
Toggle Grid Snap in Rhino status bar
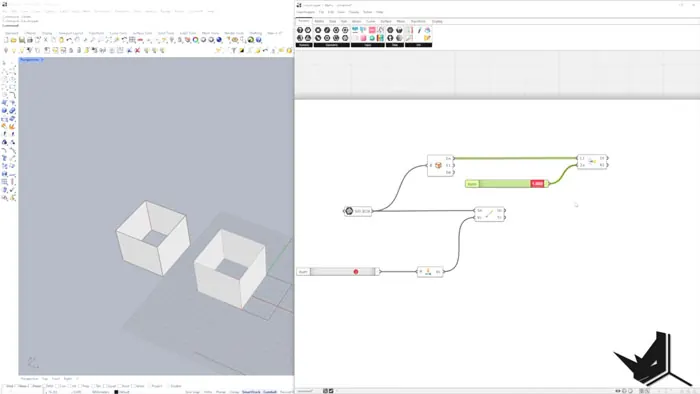[192, 392]
